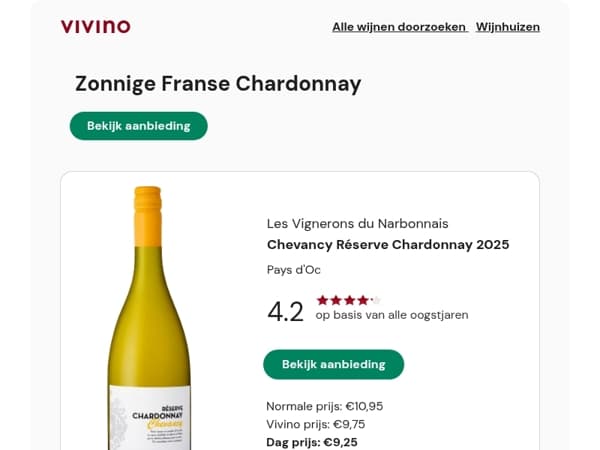This screenshot has height=450, width=600.
Task: Click Bekijk aanbieding button below the rating
Action: click(334, 364)
